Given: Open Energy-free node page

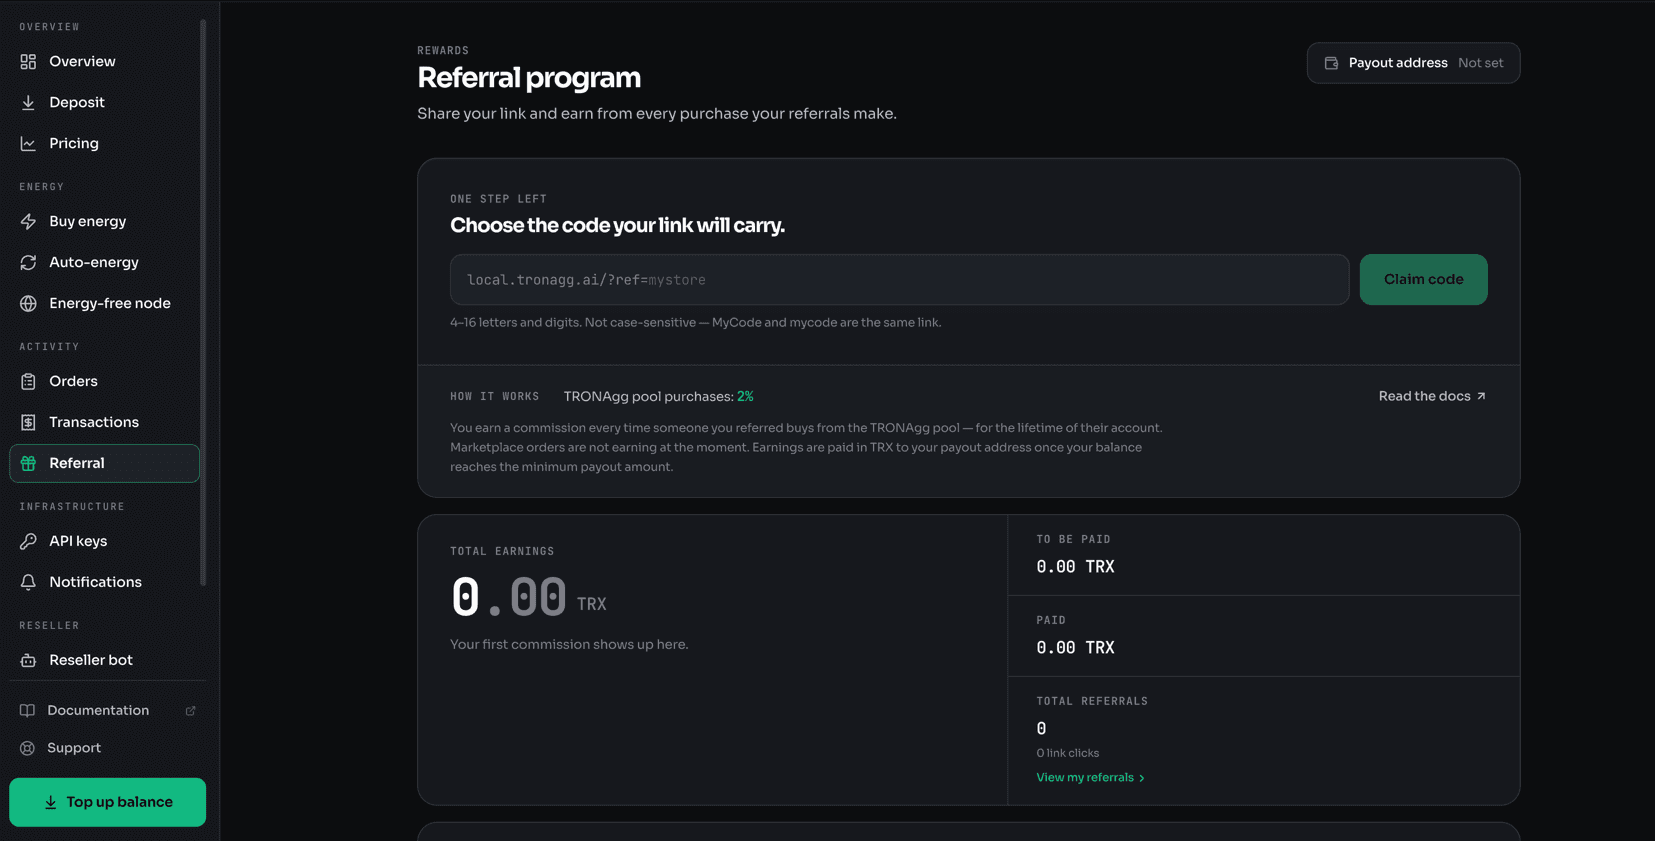Looking at the screenshot, I should click(x=104, y=304).
